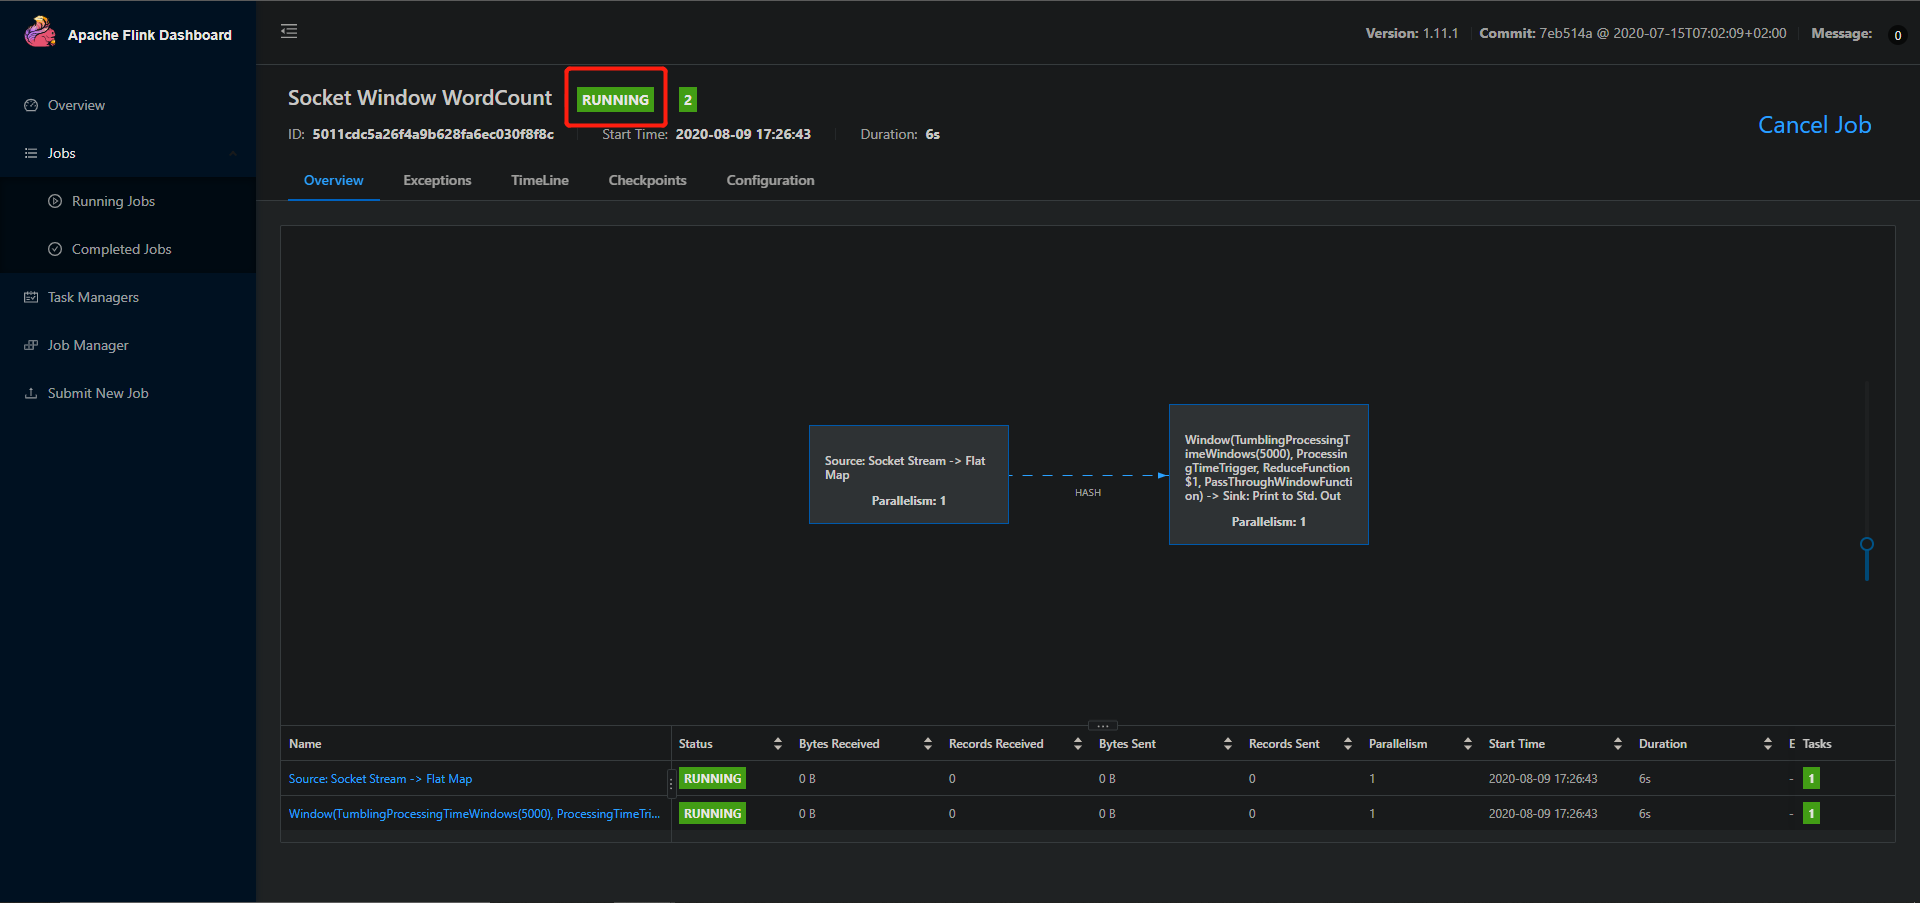
Task: Sort the table by Duration
Action: pyautogui.click(x=1768, y=743)
